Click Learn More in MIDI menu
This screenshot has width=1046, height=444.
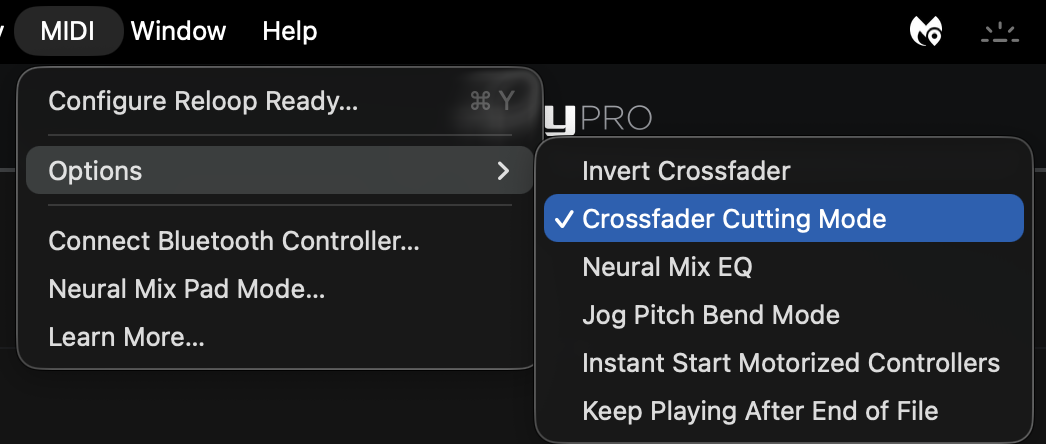pos(126,337)
